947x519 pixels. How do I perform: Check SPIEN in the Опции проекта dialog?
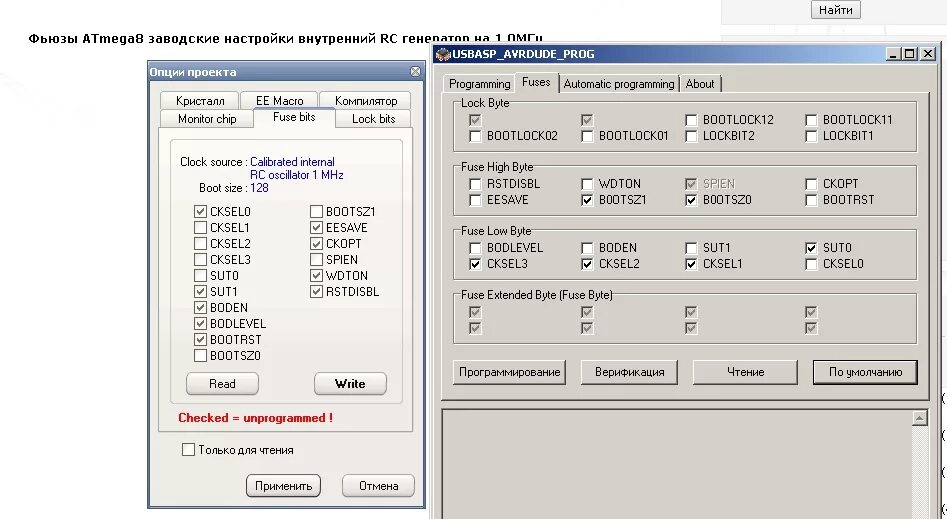click(x=316, y=260)
